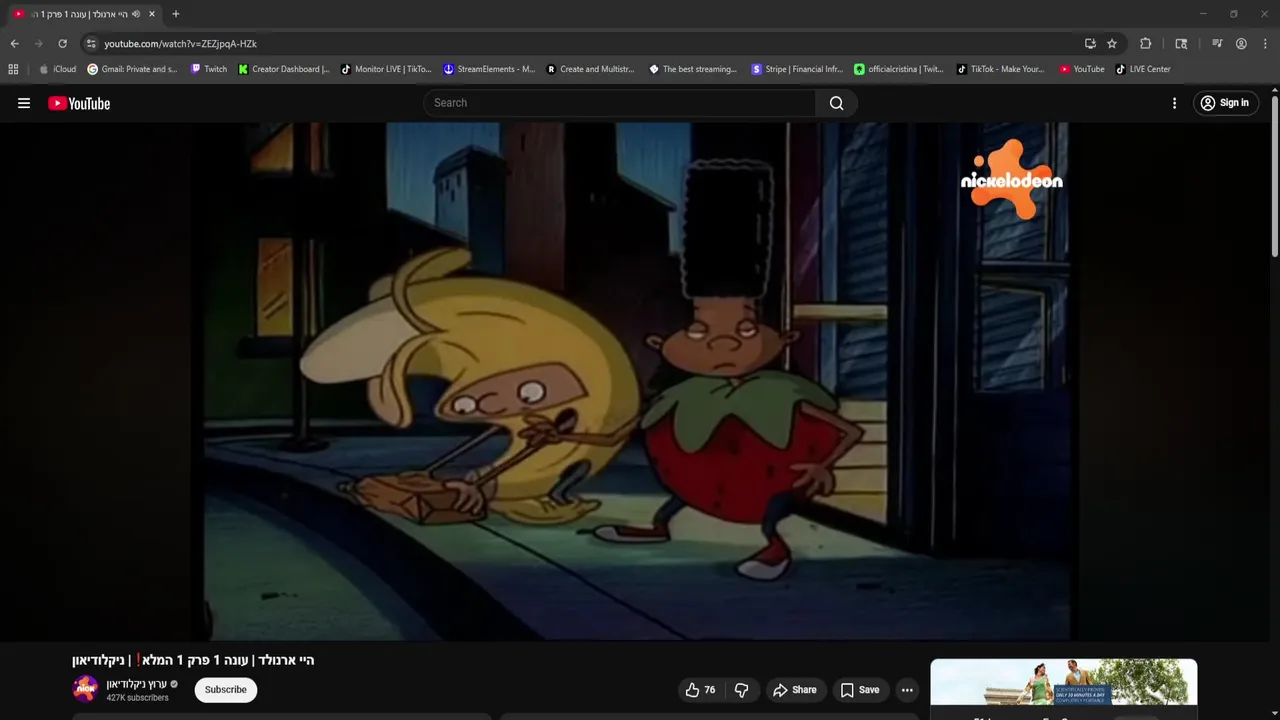Open the tab search icon in toolbar

click(1181, 44)
